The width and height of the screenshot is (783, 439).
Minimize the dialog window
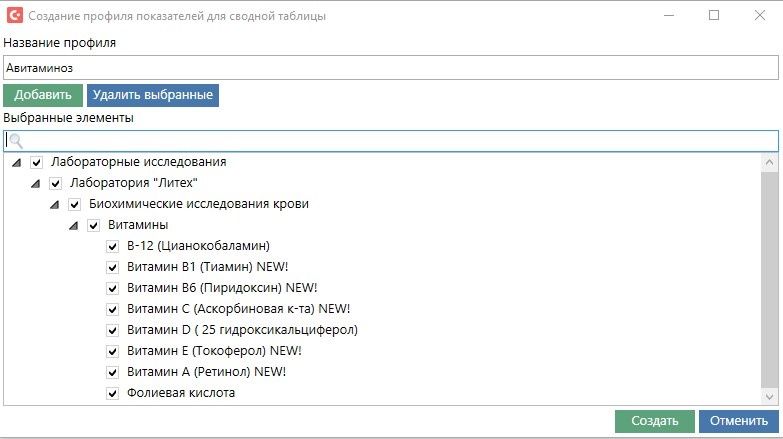click(668, 16)
